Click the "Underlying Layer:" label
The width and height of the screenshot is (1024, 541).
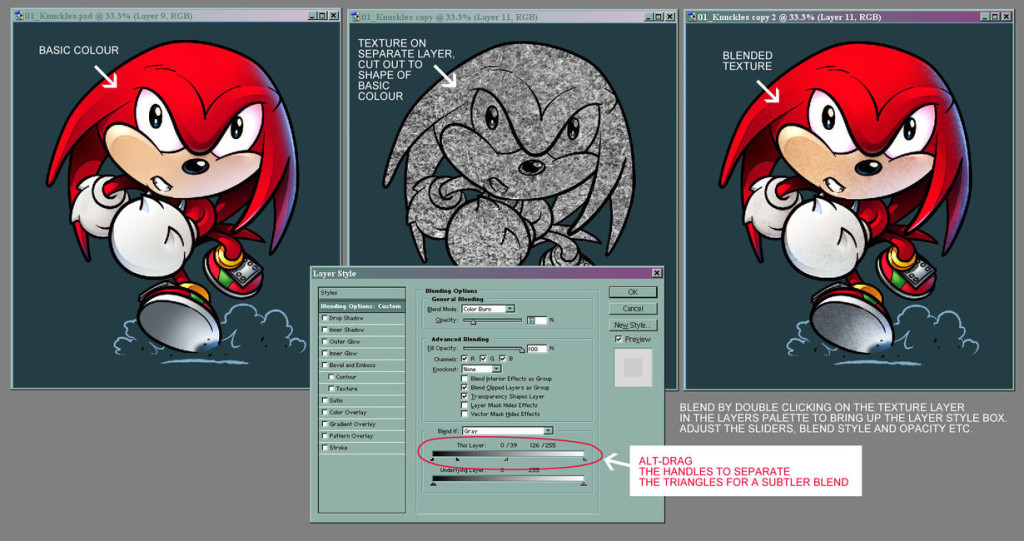point(462,470)
